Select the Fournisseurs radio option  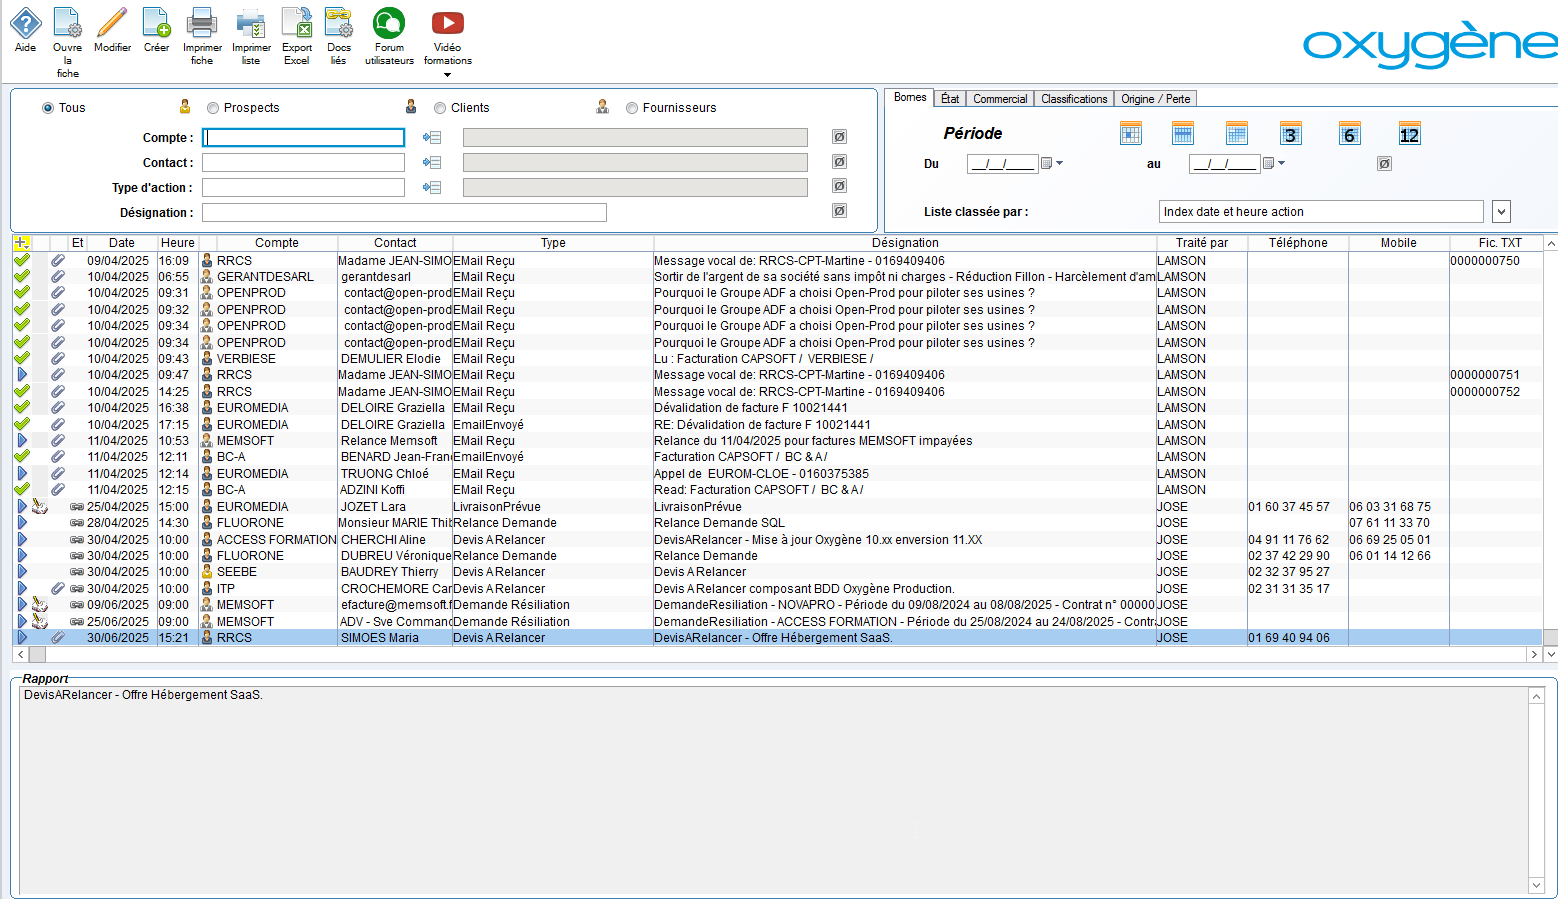pos(632,108)
